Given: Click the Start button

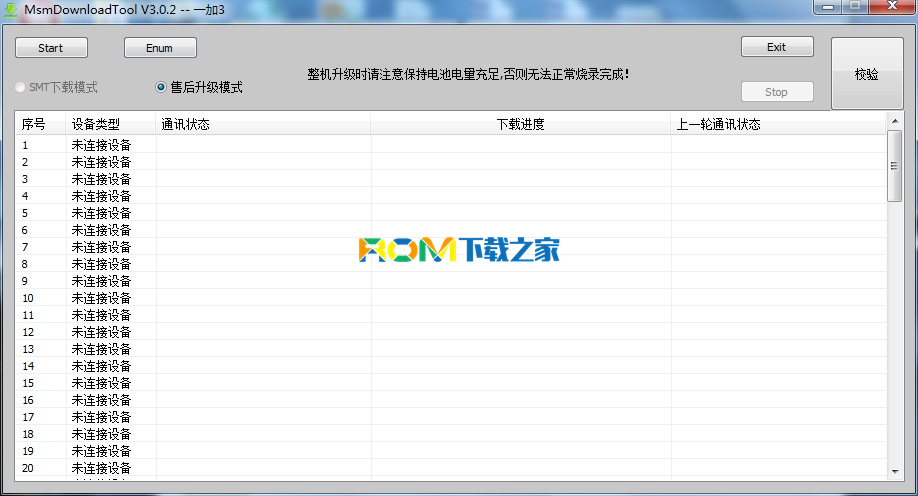Looking at the screenshot, I should tap(52, 48).
